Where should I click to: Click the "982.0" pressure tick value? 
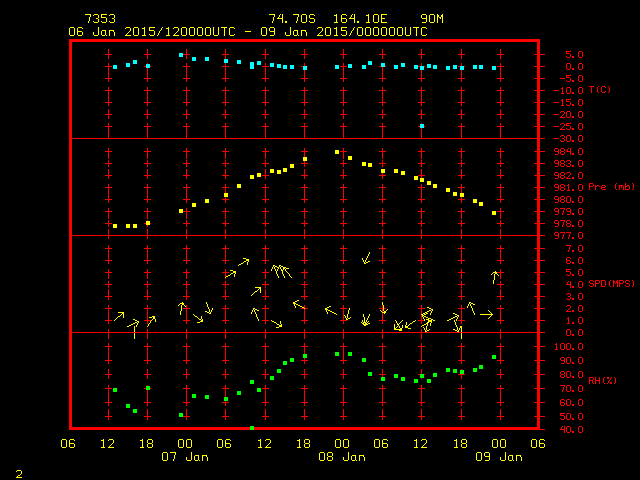[568, 176]
